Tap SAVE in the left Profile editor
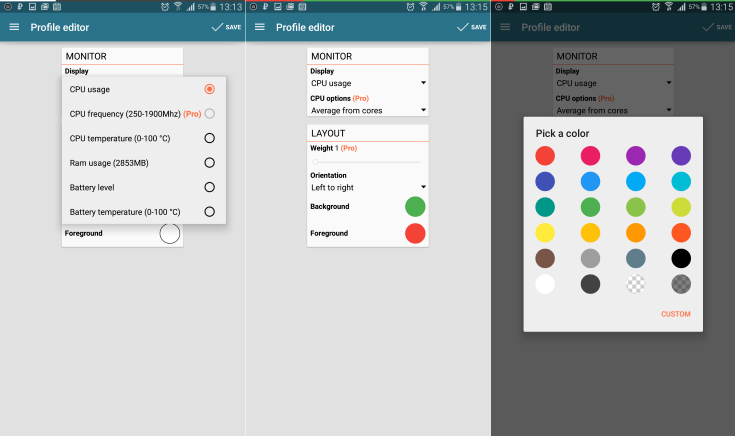Screen dimensions: 735x436 click(x=226, y=27)
